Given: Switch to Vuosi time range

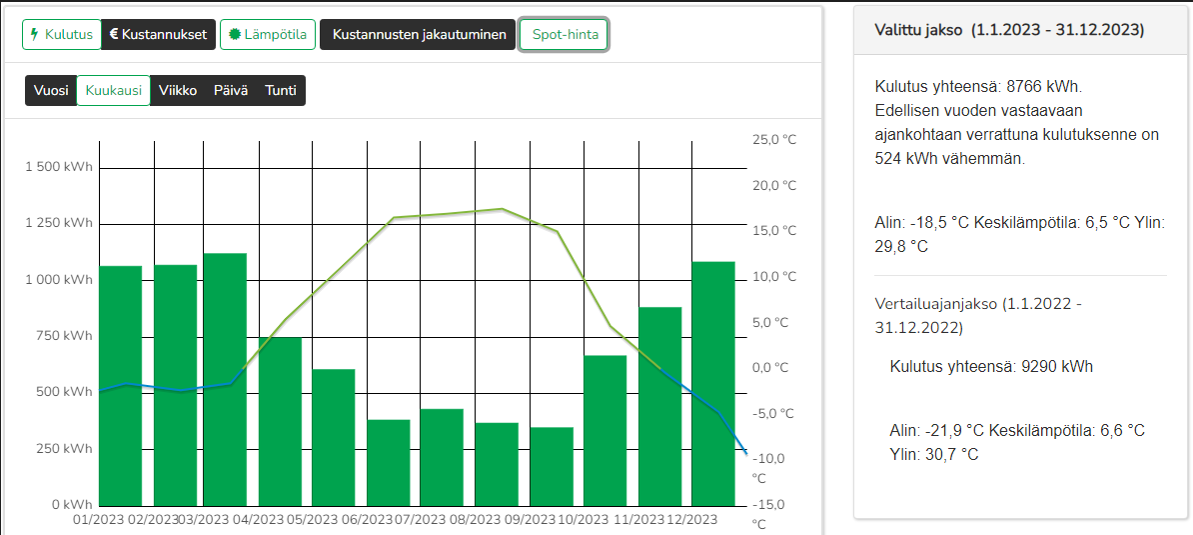Looking at the screenshot, I should [x=51, y=90].
